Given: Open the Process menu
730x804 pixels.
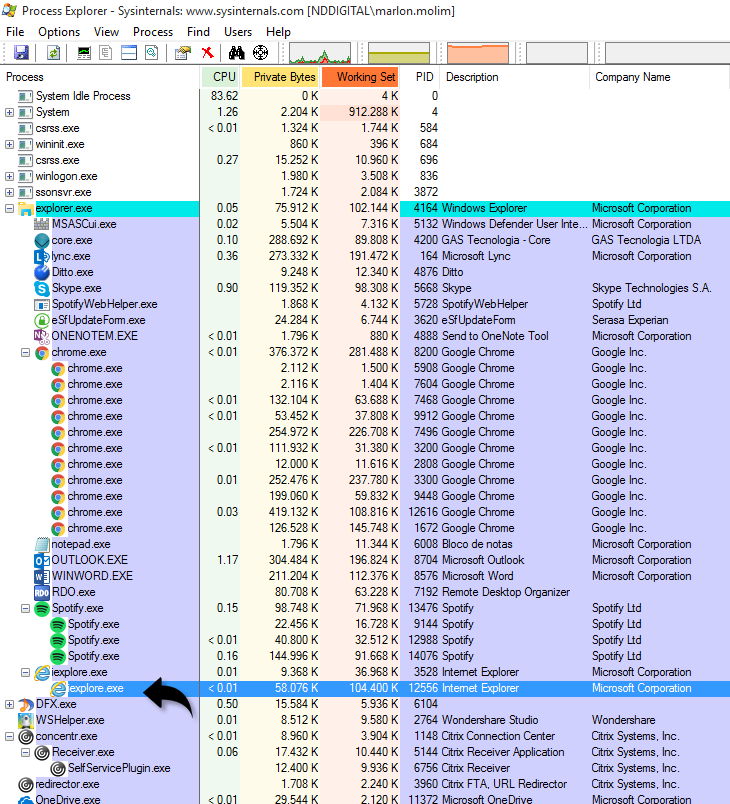Looking at the screenshot, I should (153, 32).
